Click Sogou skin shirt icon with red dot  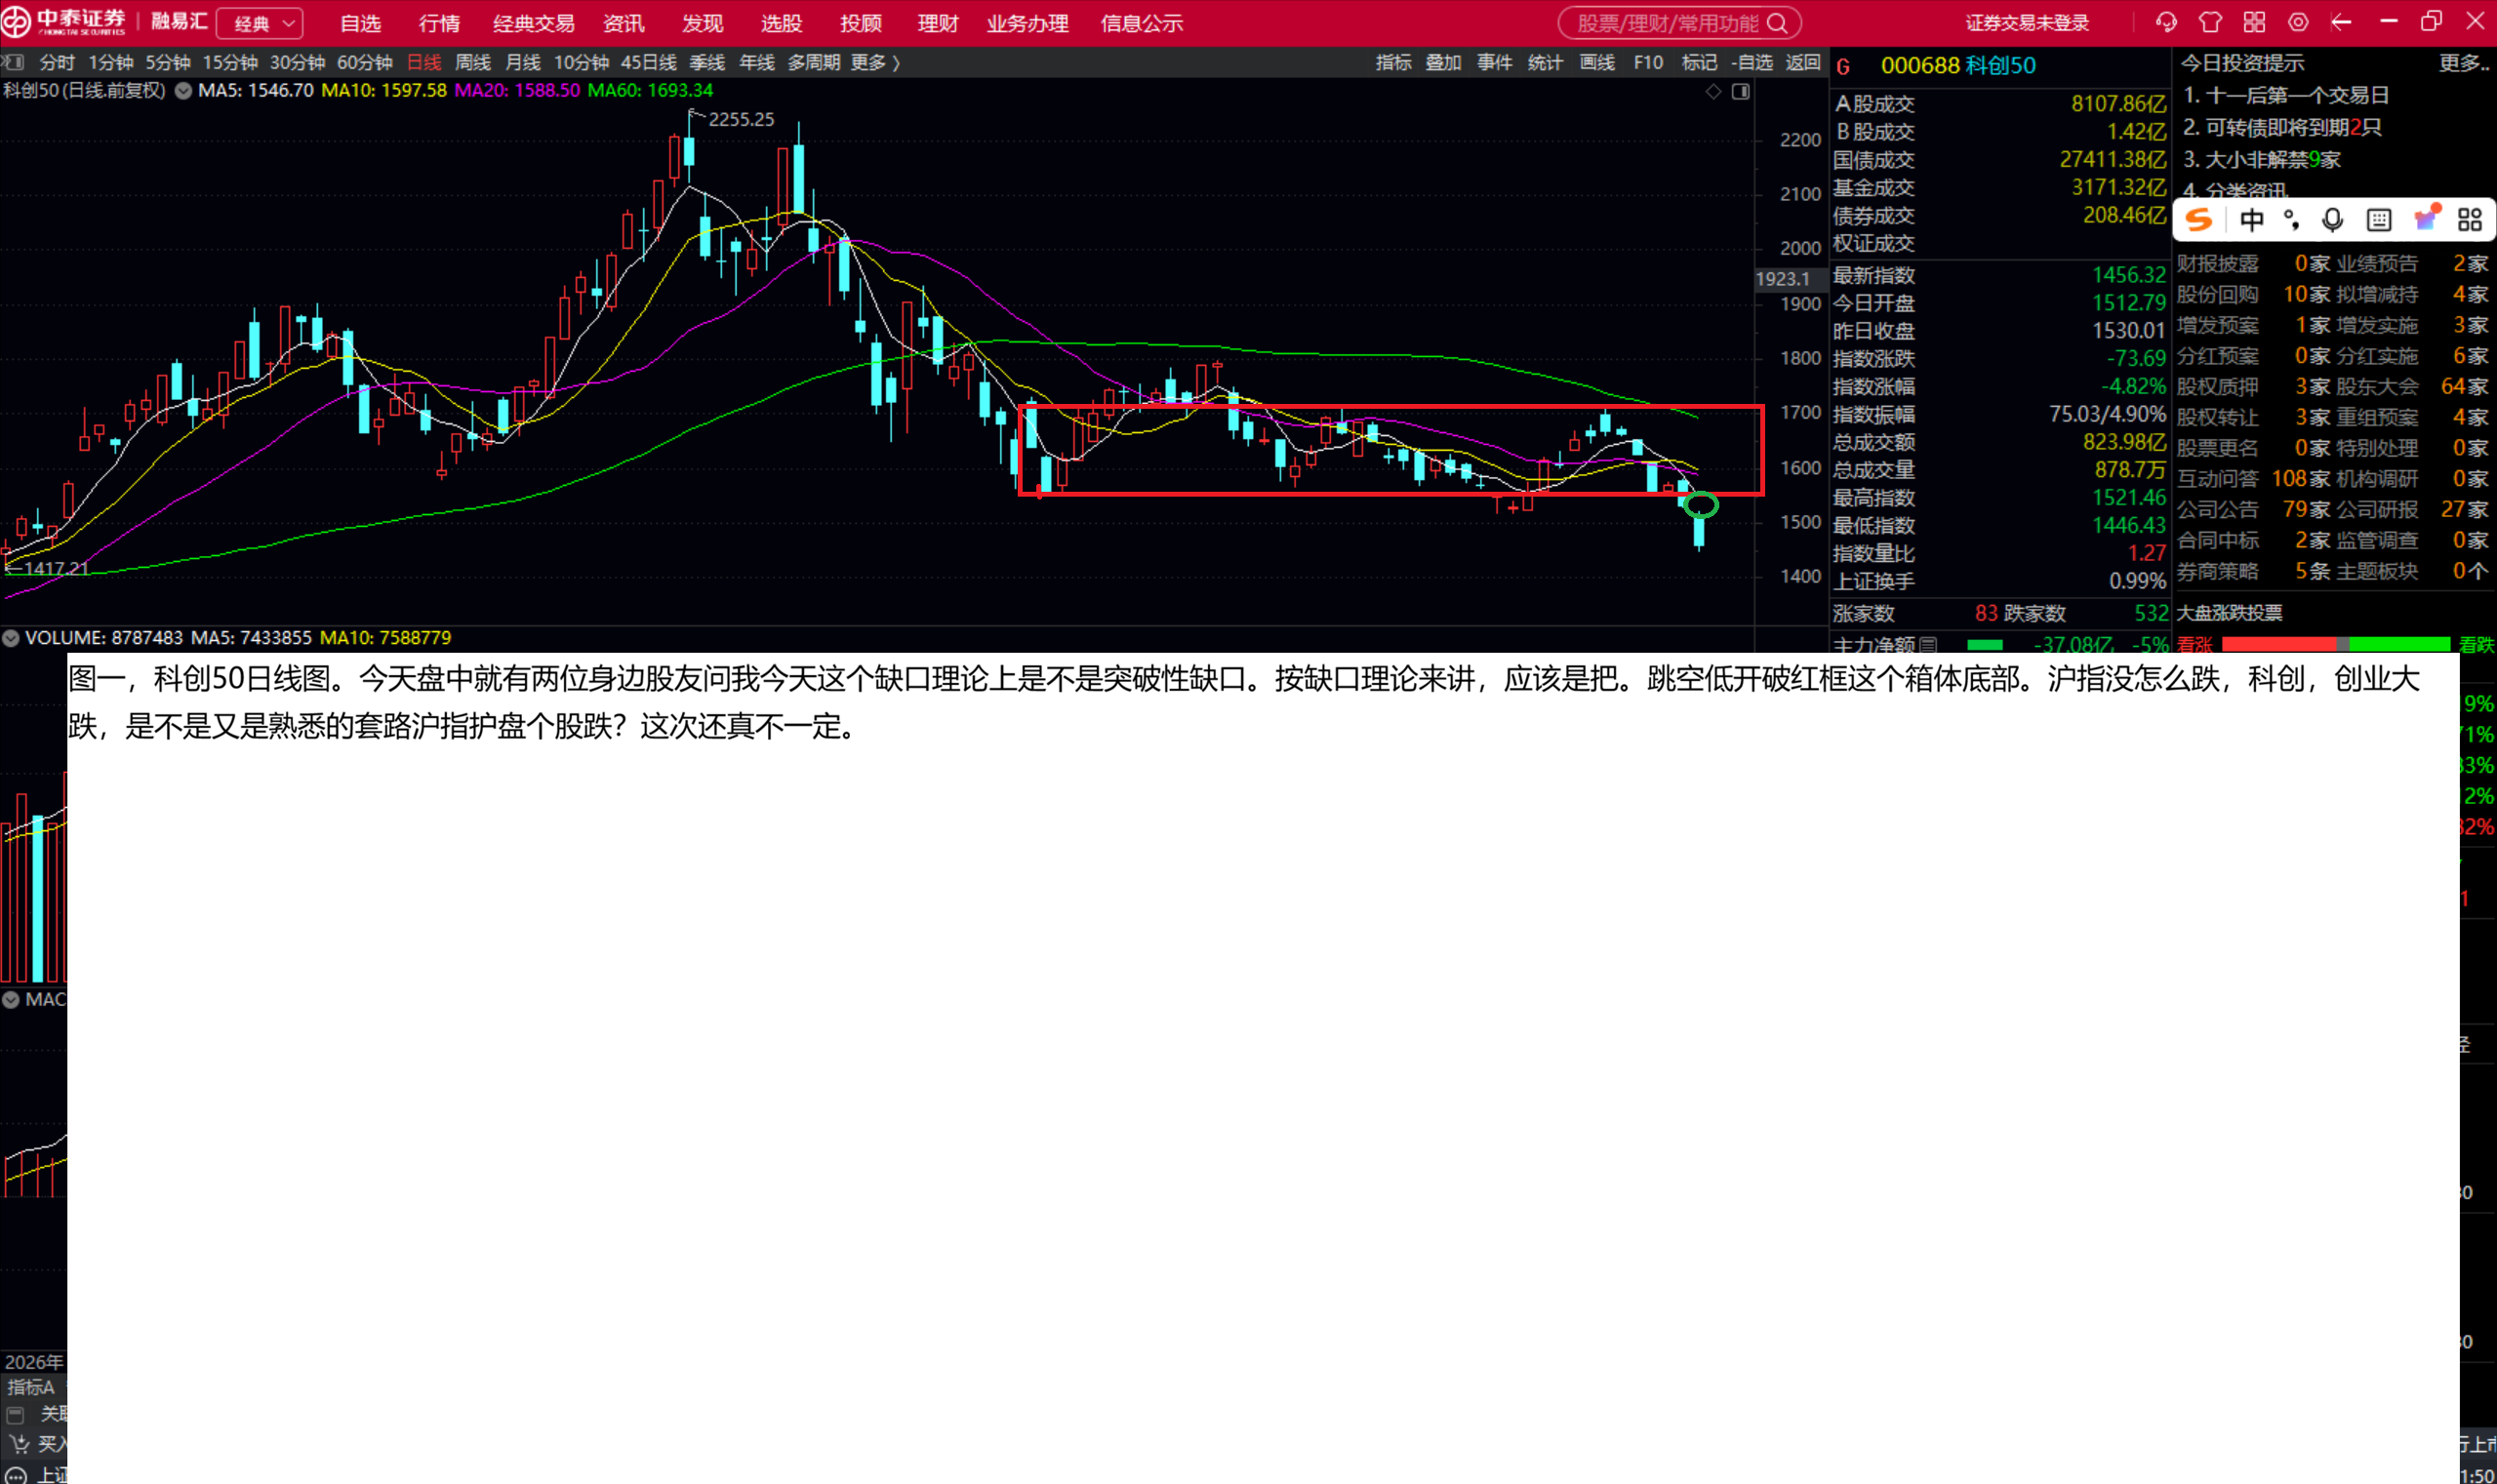(x=2426, y=219)
